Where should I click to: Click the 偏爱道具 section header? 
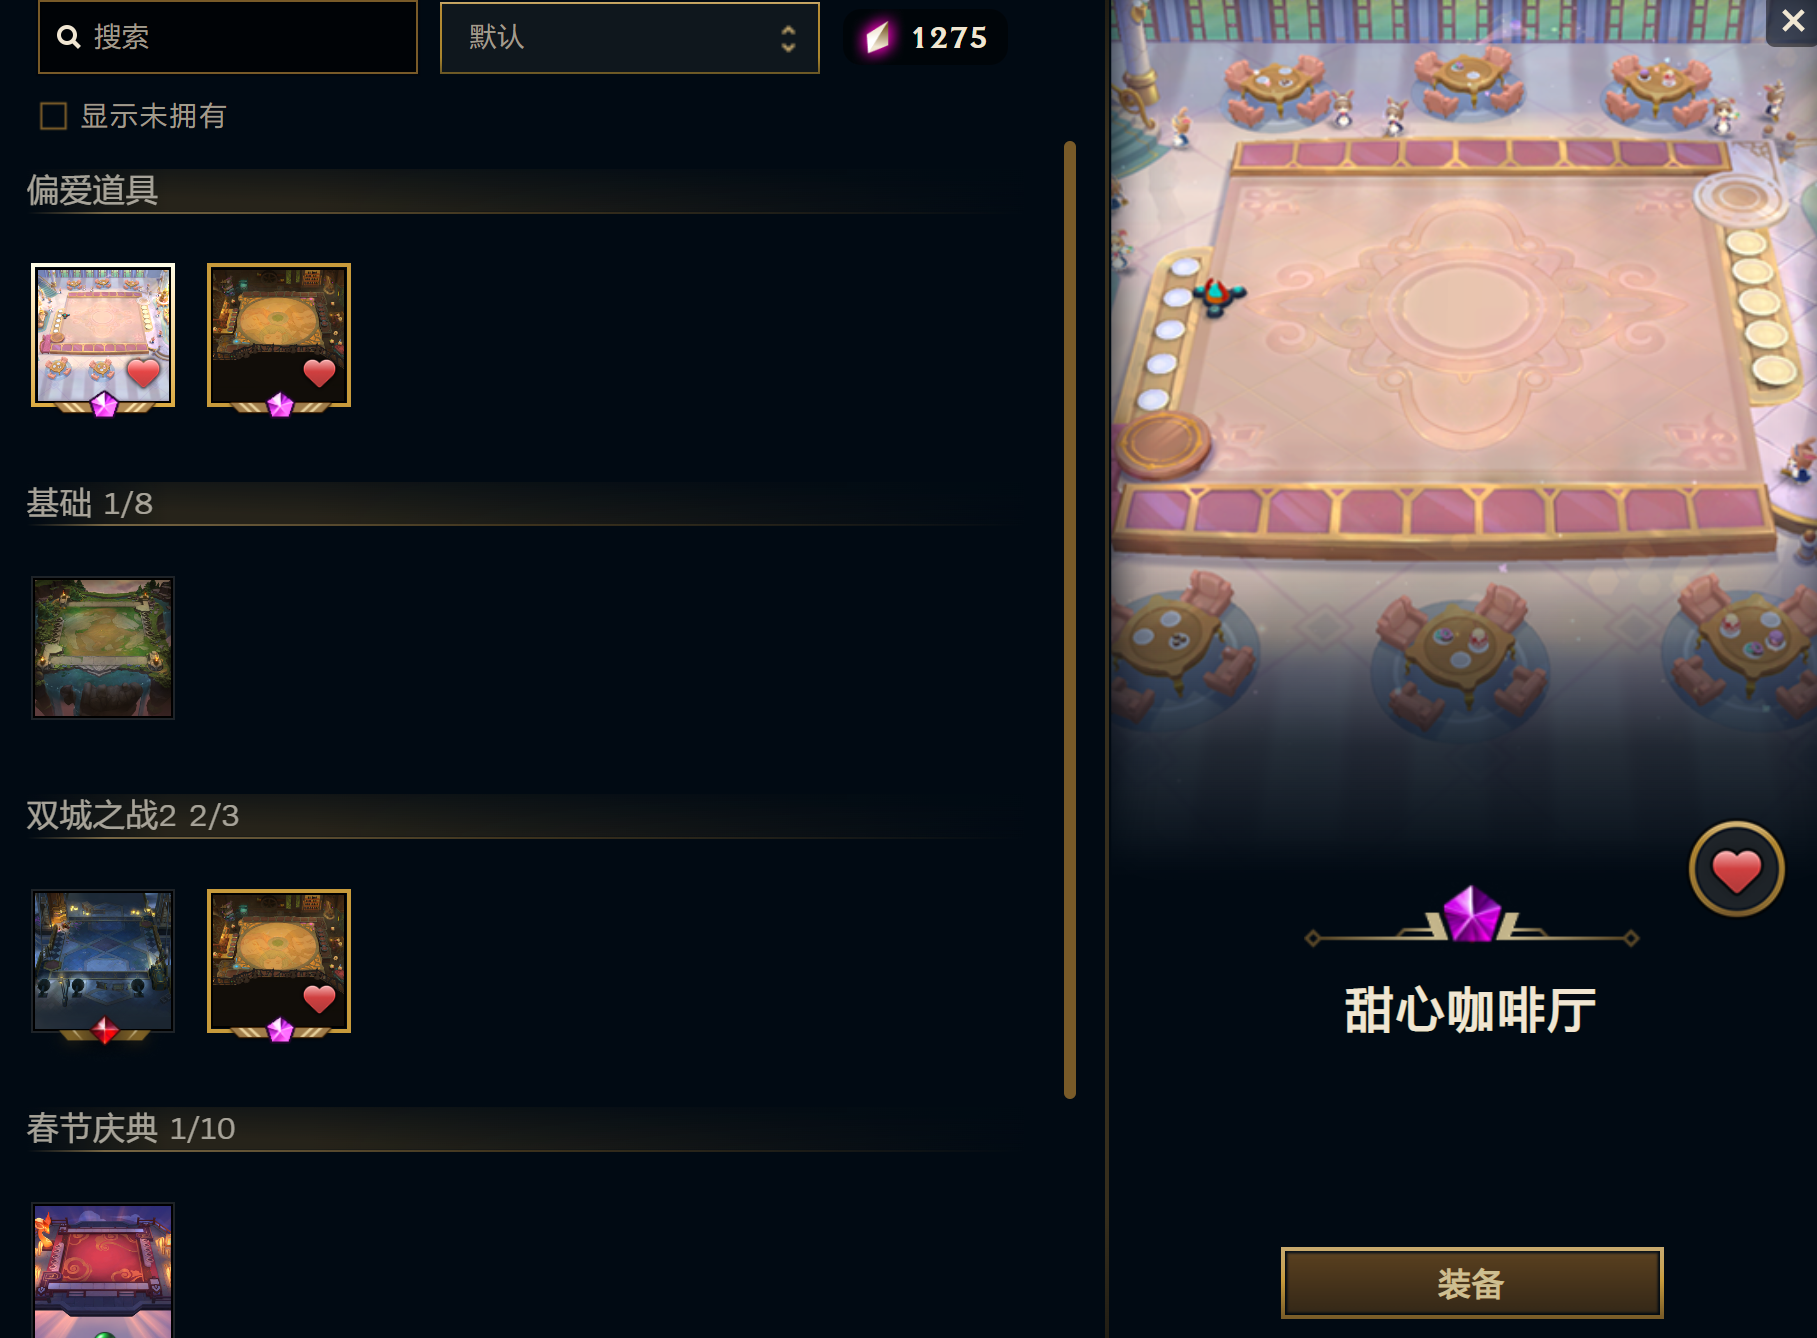(x=92, y=190)
